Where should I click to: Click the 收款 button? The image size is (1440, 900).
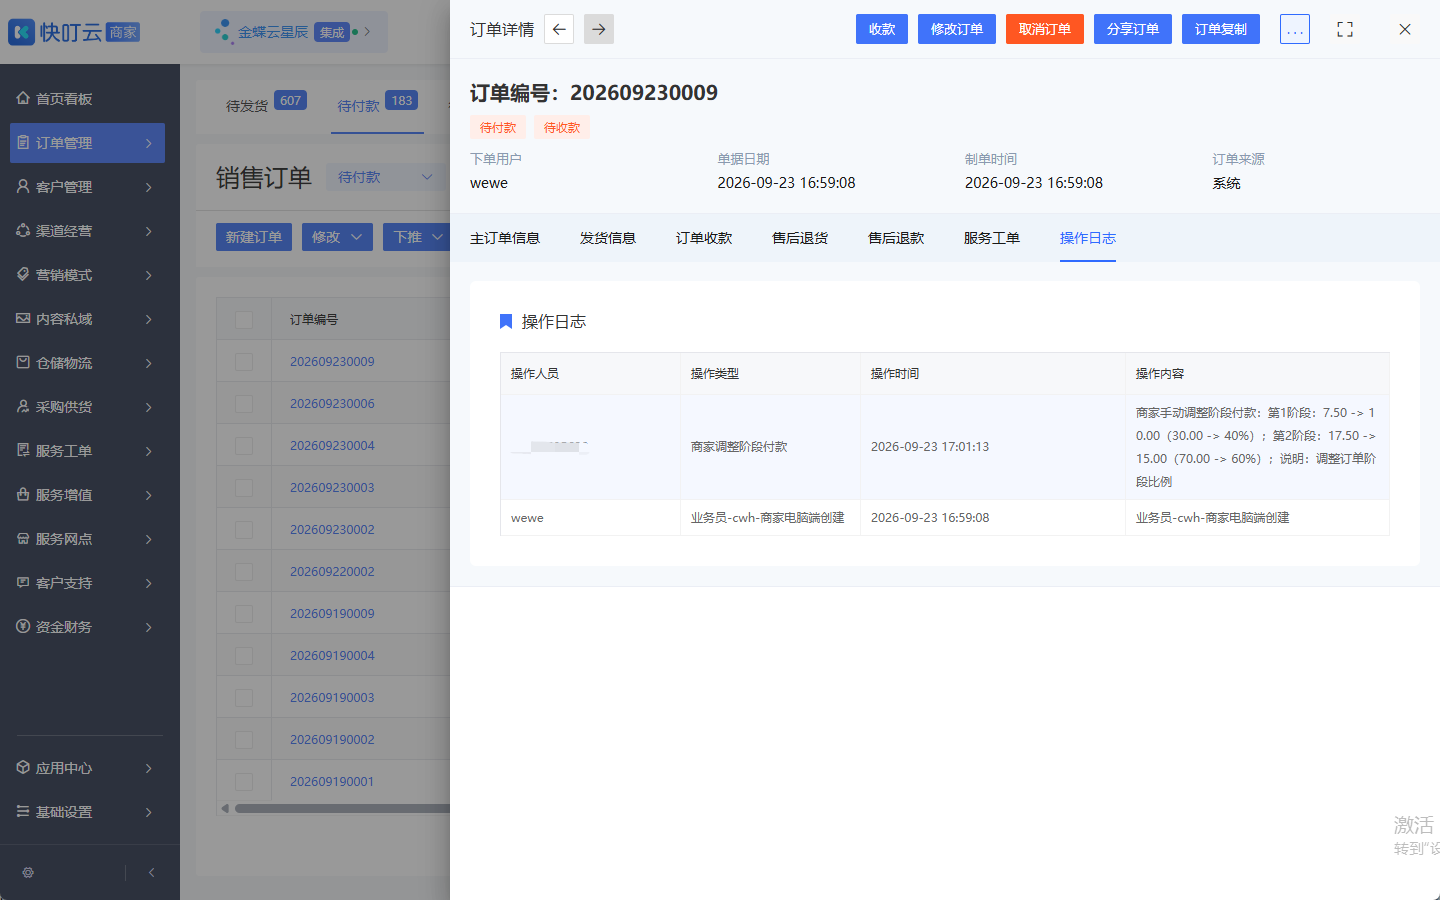click(882, 29)
